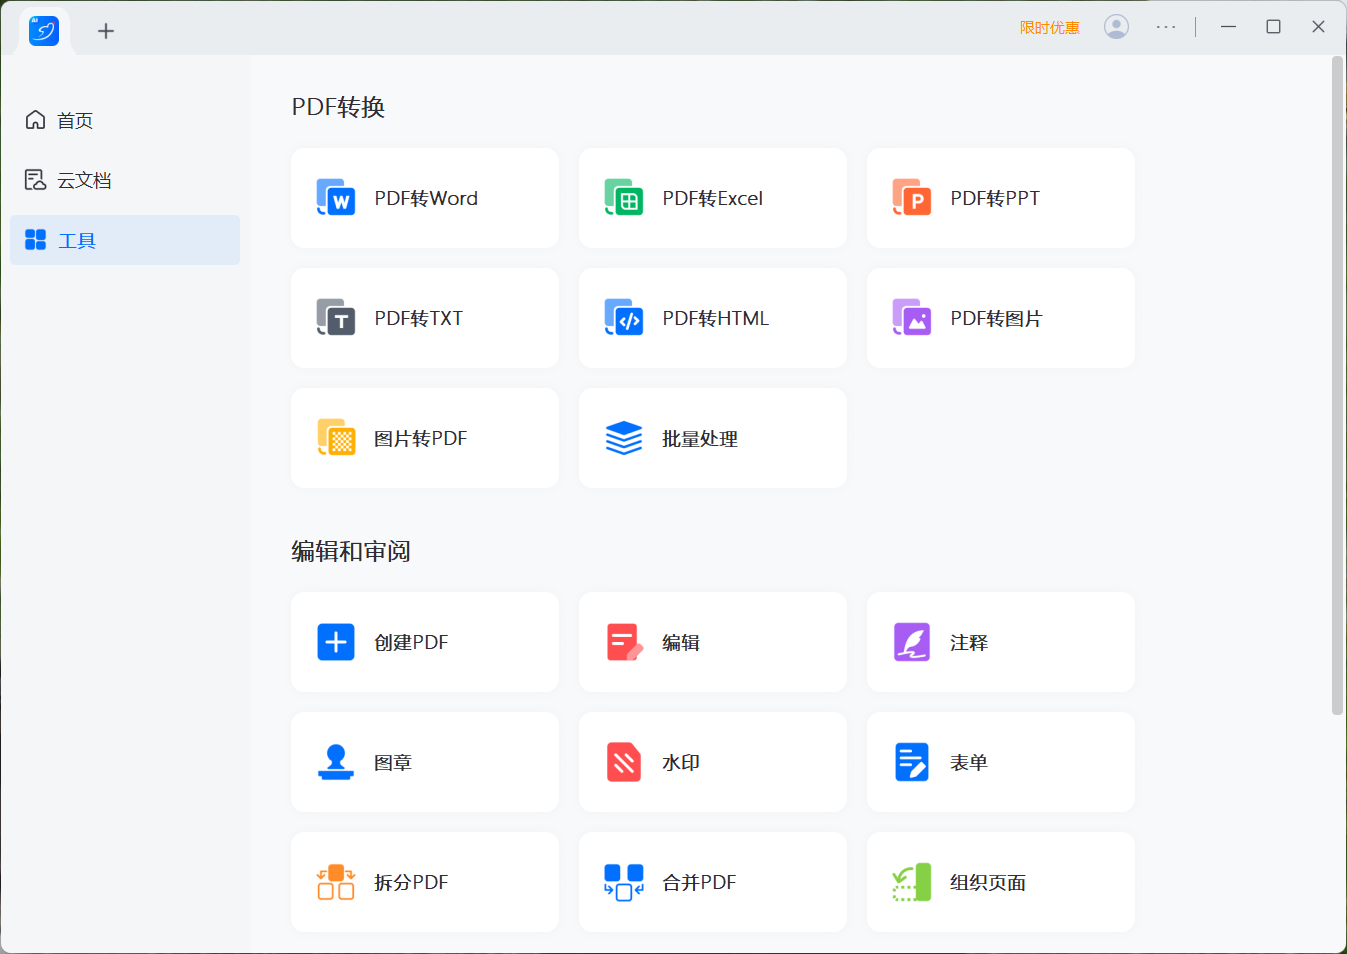1347x954 pixels.
Task: Open the three-dot more options menu
Action: [x=1166, y=27]
